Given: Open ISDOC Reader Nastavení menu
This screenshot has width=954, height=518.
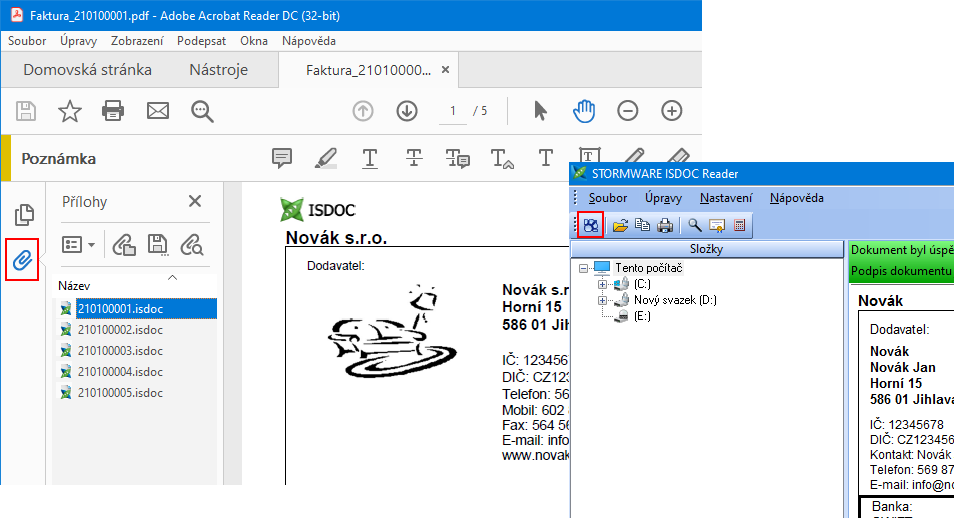Looking at the screenshot, I should tap(726, 198).
